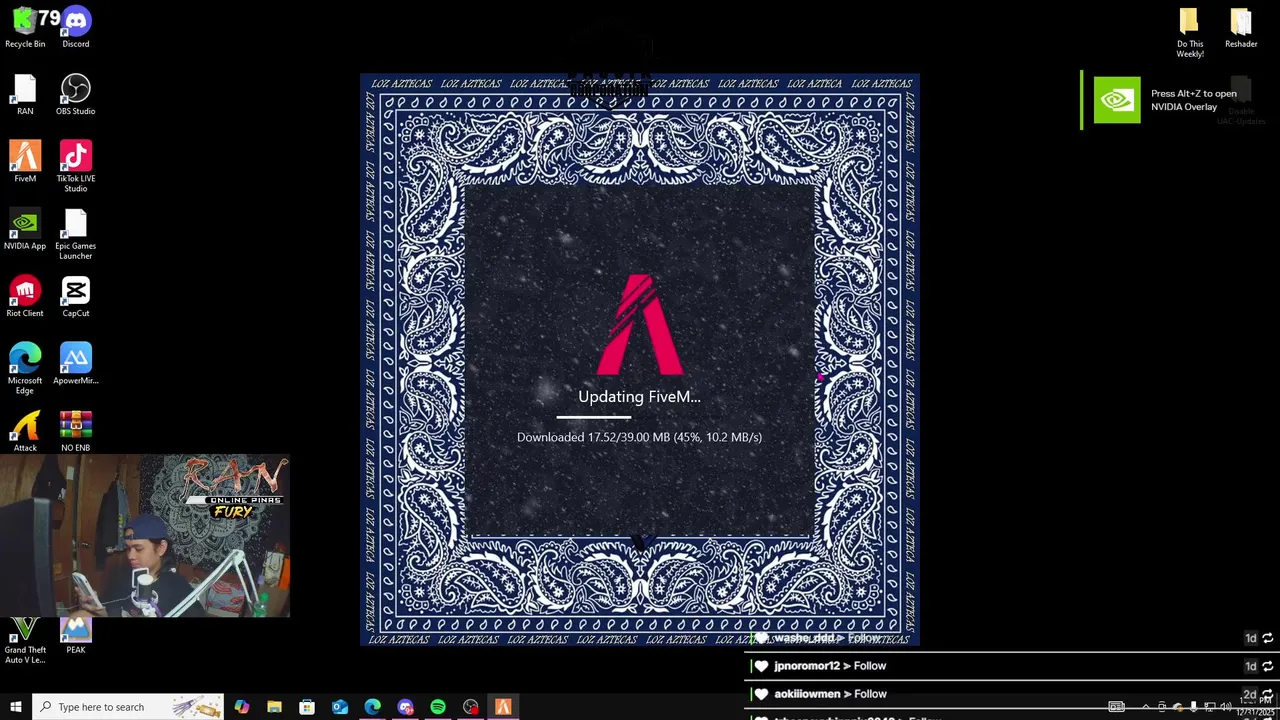Select the PEAK desktop icon
1280x720 pixels.
coord(76,636)
